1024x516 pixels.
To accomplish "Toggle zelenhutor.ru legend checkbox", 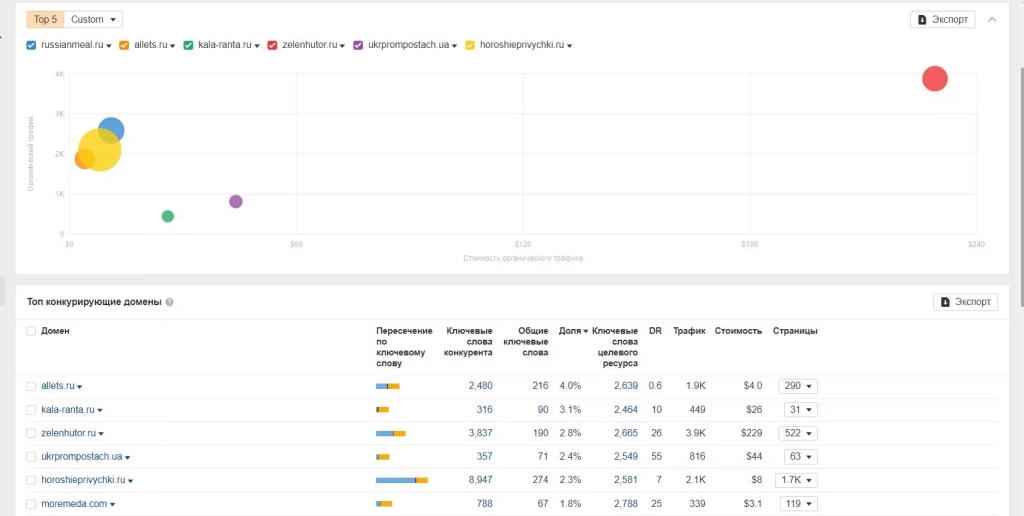I will coord(272,45).
